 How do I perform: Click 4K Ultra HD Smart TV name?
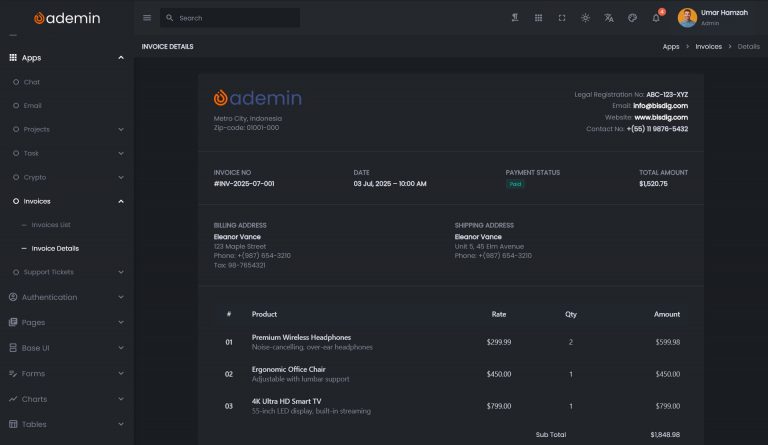(287, 401)
